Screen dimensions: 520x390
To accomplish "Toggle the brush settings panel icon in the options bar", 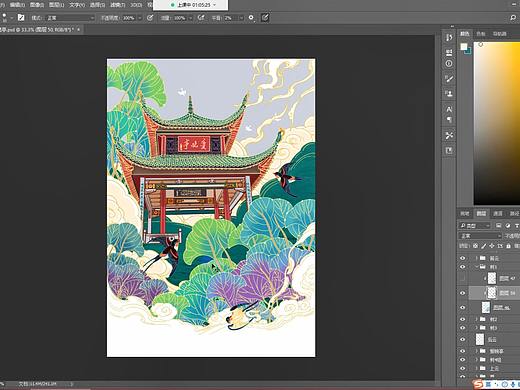I will (21, 17).
